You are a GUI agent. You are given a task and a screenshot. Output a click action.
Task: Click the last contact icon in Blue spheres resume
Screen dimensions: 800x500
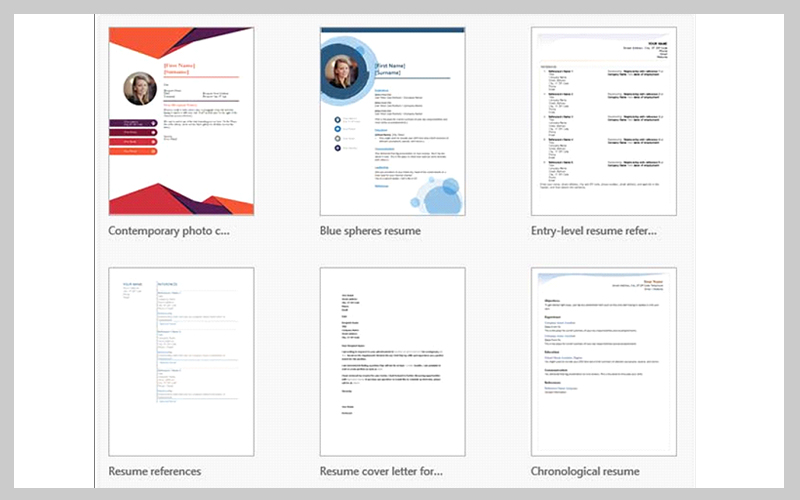(x=339, y=148)
